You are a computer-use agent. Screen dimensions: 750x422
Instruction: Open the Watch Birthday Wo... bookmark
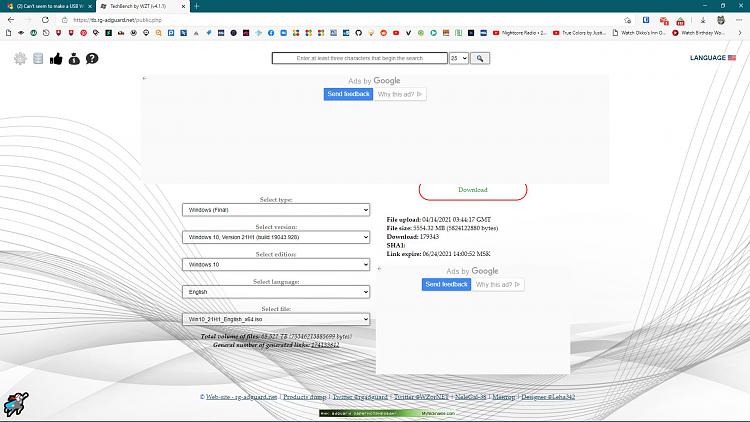[698, 33]
